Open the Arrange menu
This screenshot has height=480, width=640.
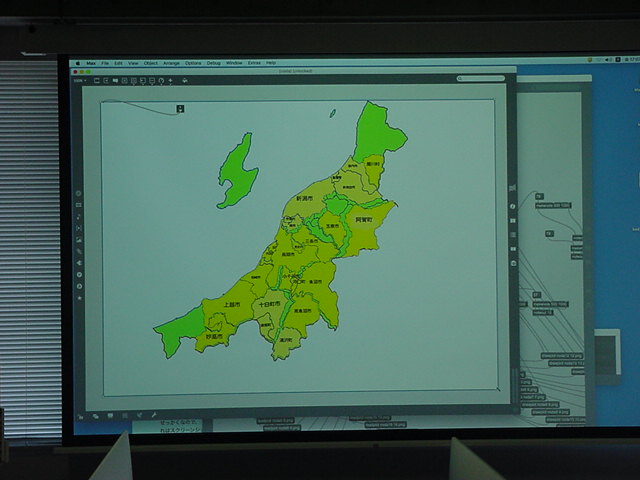click(x=171, y=63)
